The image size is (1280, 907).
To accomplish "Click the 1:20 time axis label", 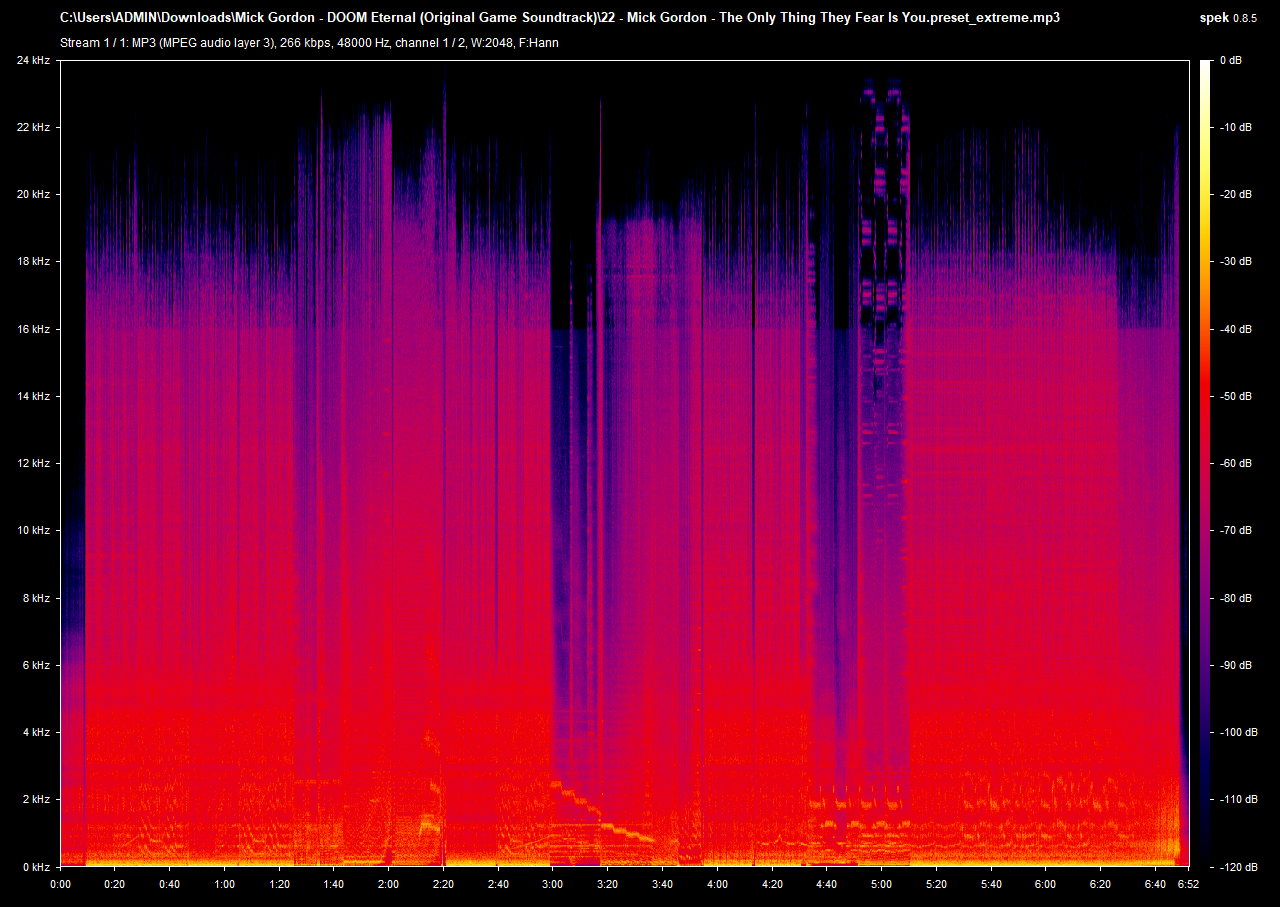I will click(x=279, y=885).
